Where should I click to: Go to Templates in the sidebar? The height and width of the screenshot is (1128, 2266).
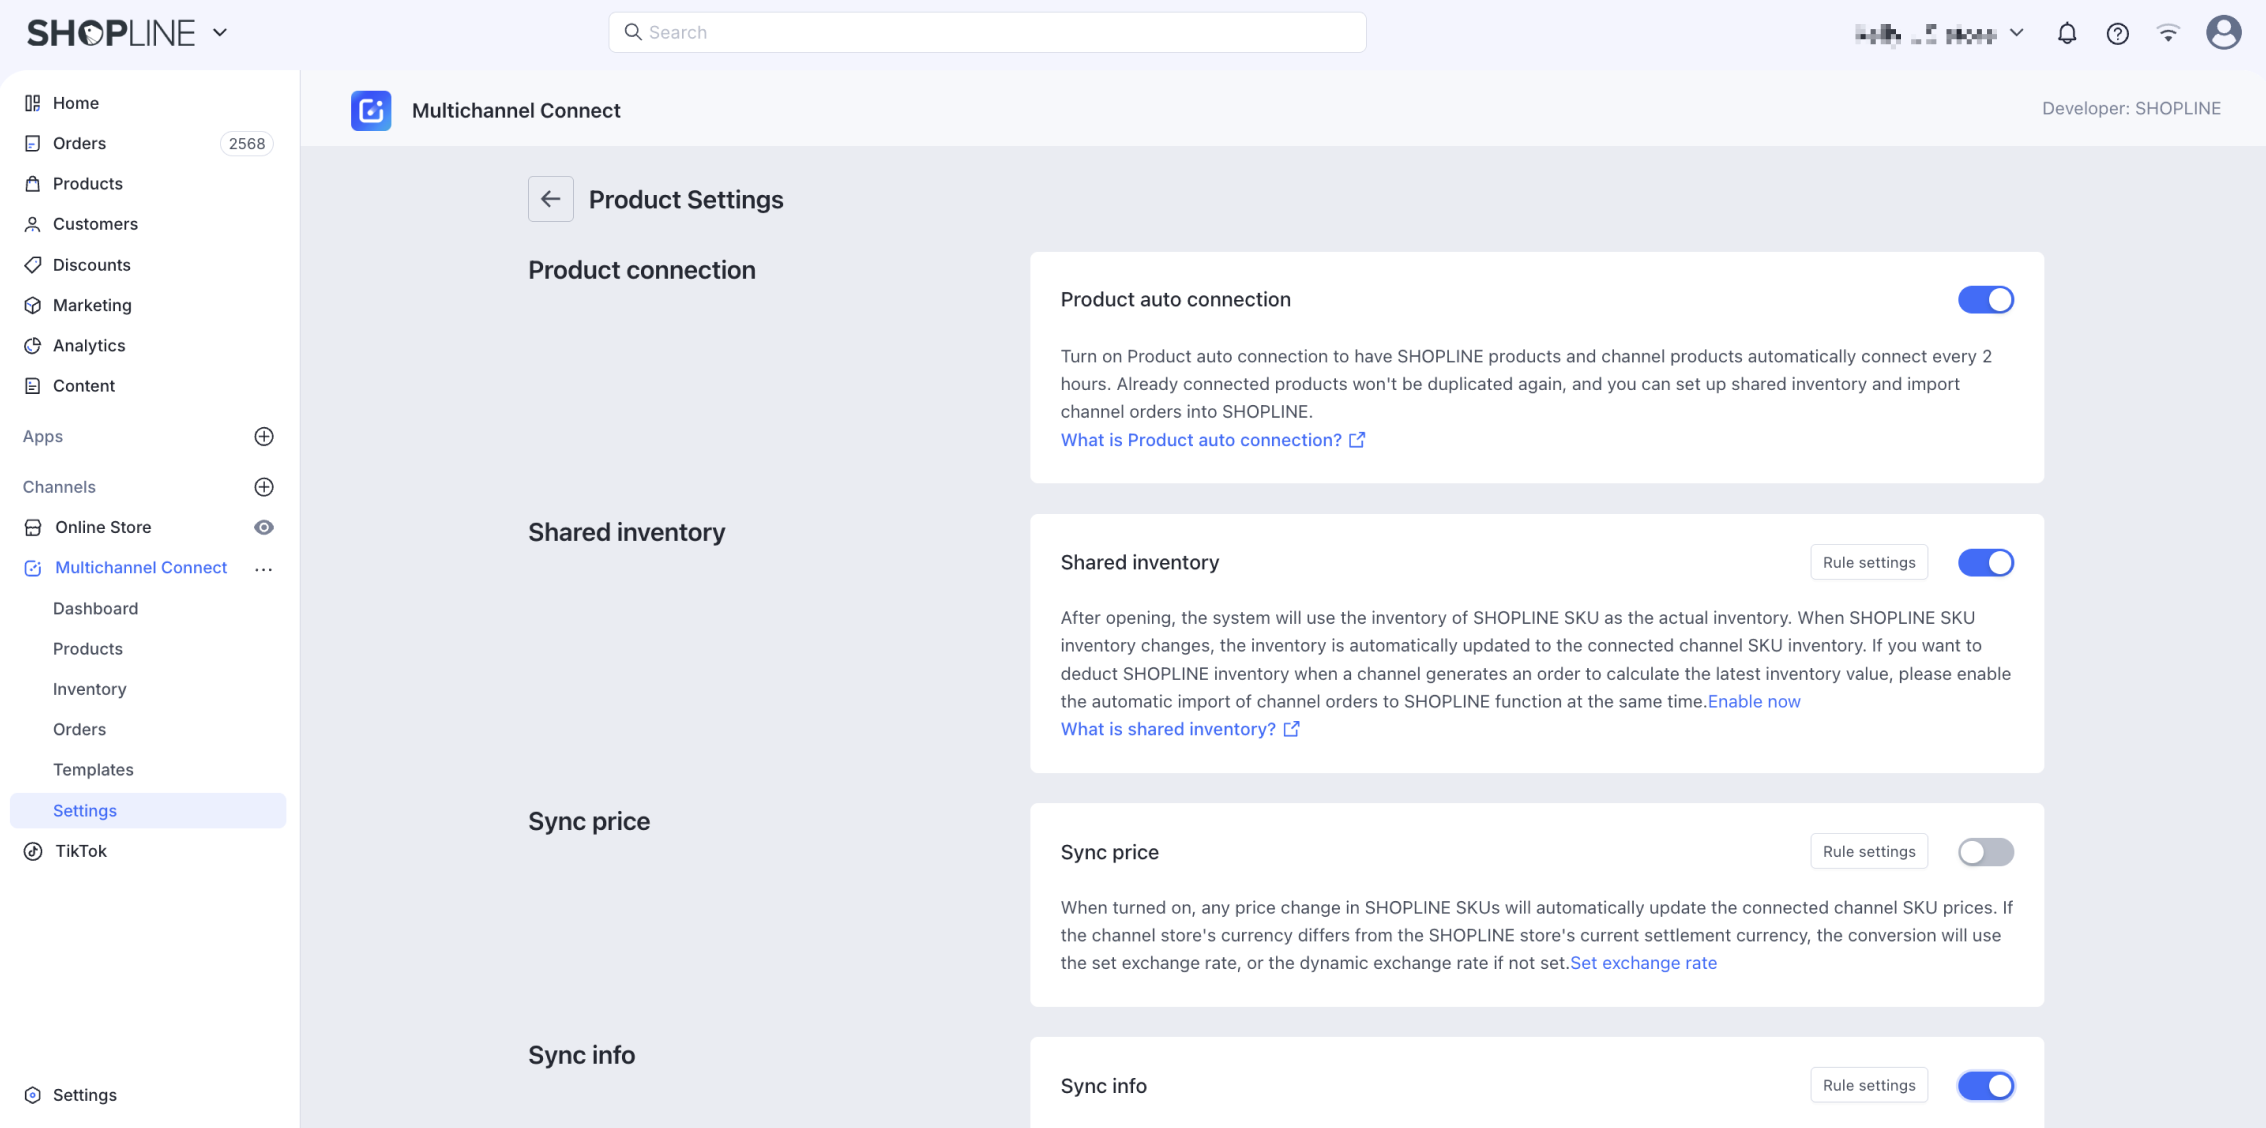(x=93, y=770)
